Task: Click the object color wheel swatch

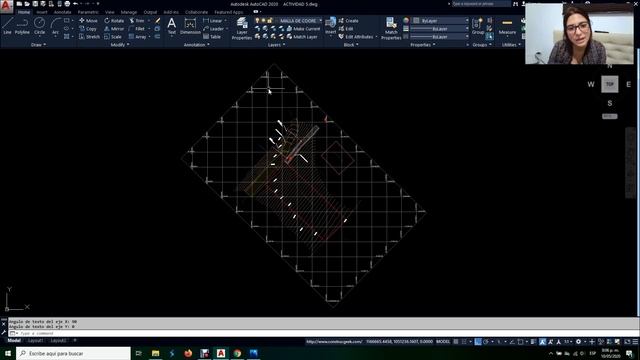Action: click(406, 20)
